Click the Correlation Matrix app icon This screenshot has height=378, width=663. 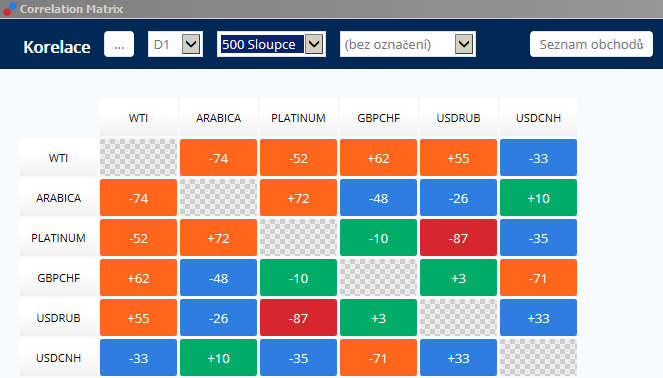9,8
